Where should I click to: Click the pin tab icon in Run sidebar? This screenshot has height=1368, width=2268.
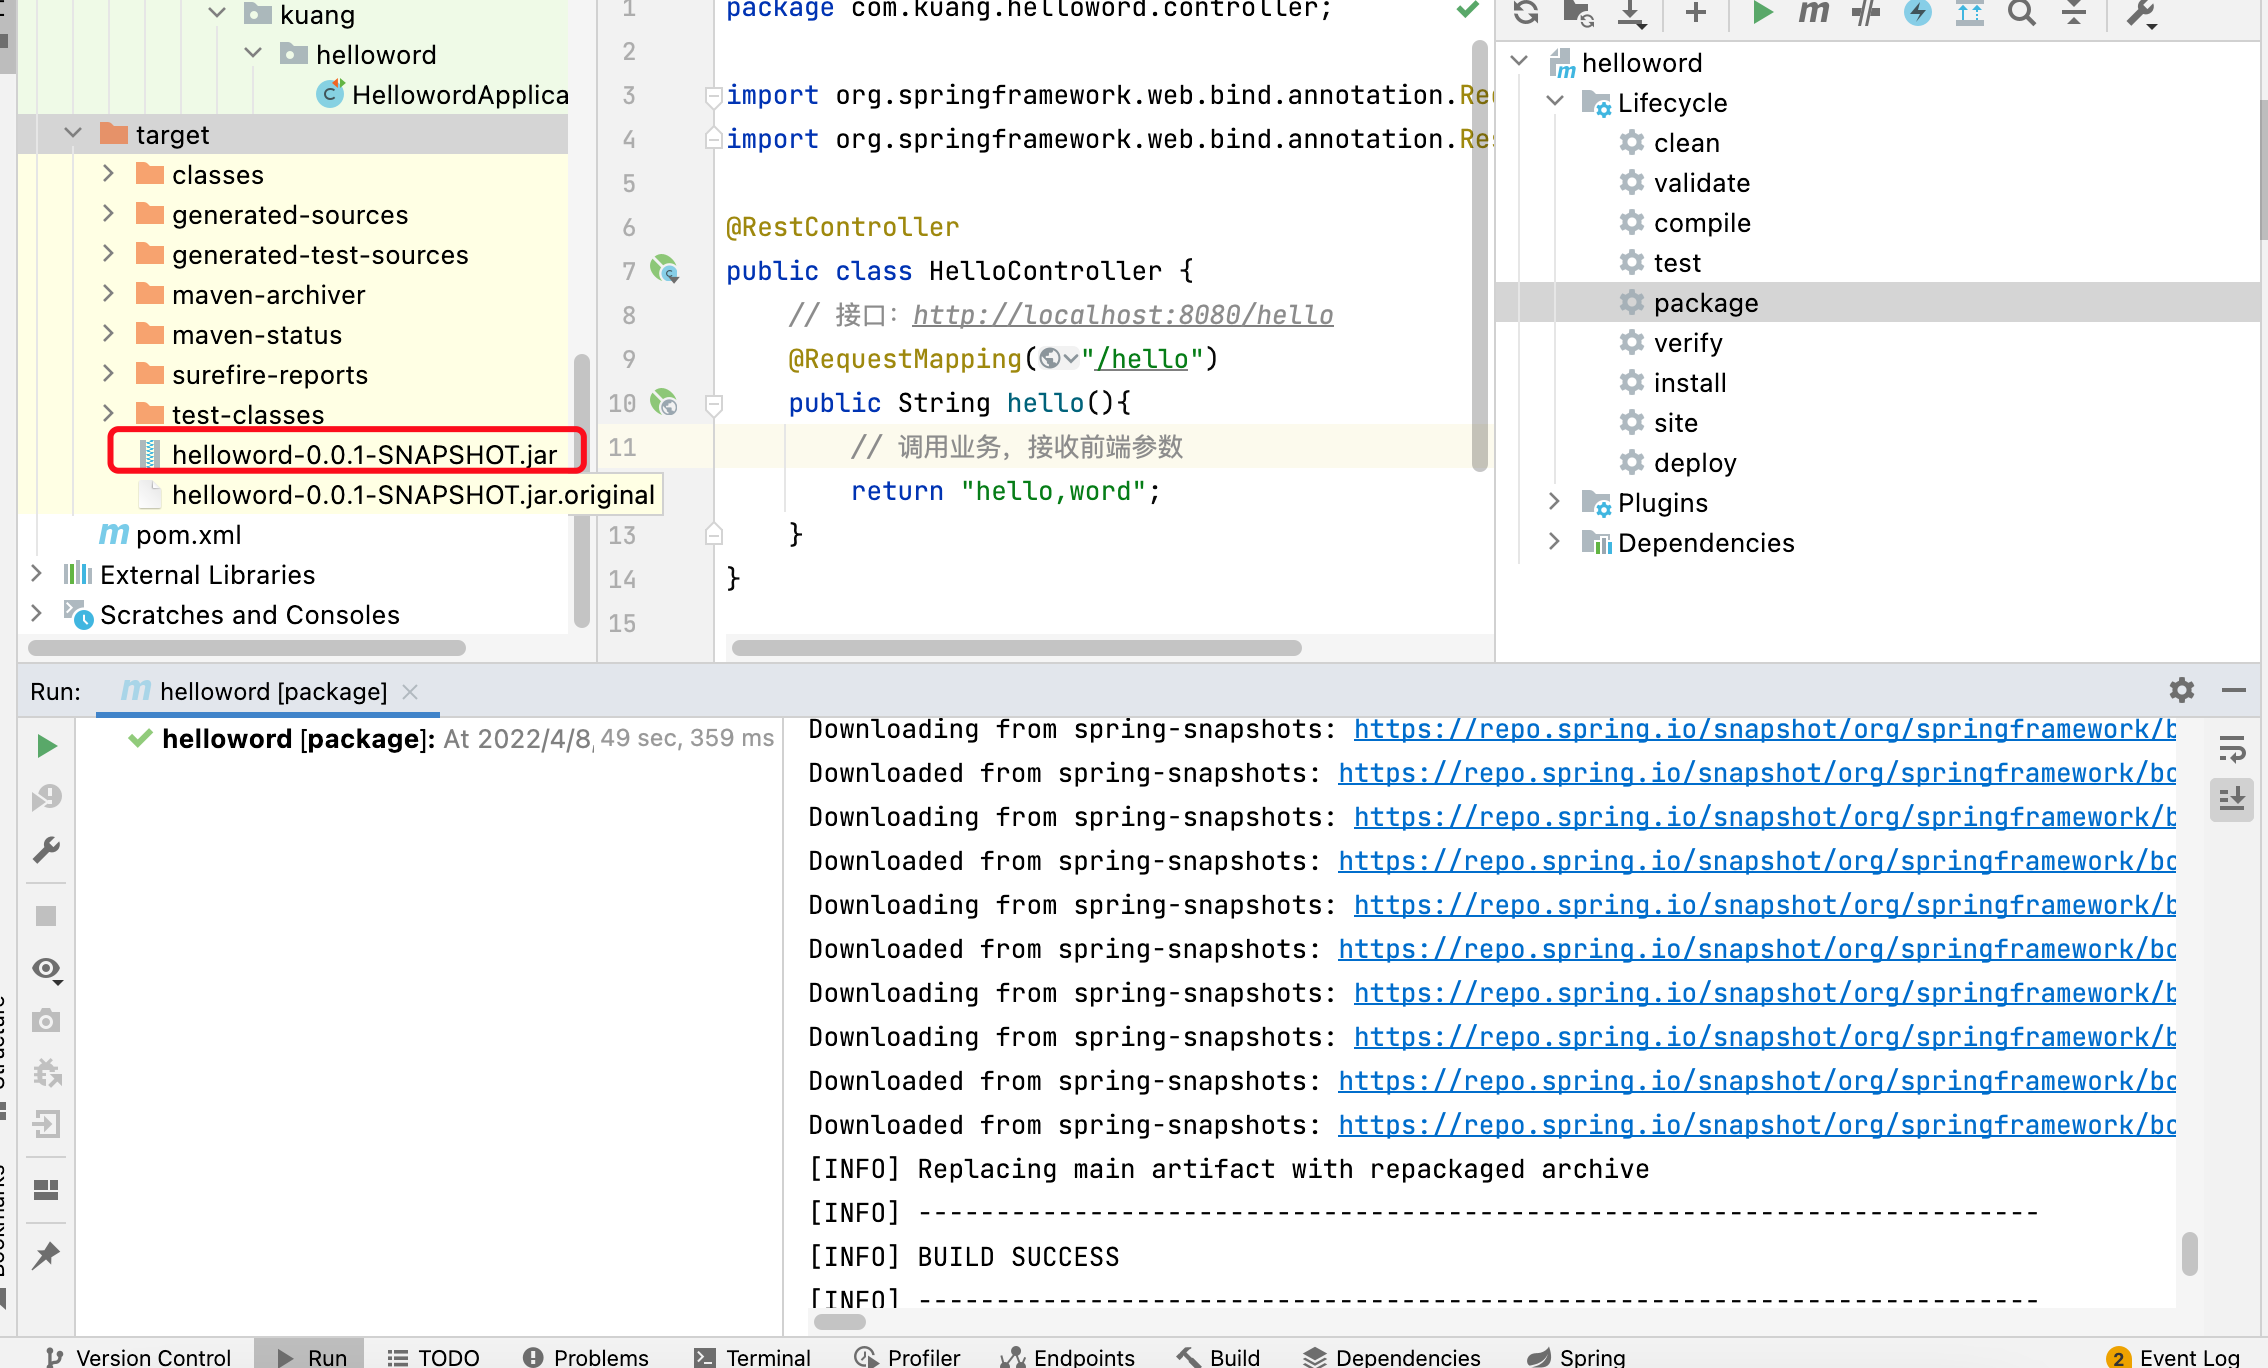(46, 1255)
